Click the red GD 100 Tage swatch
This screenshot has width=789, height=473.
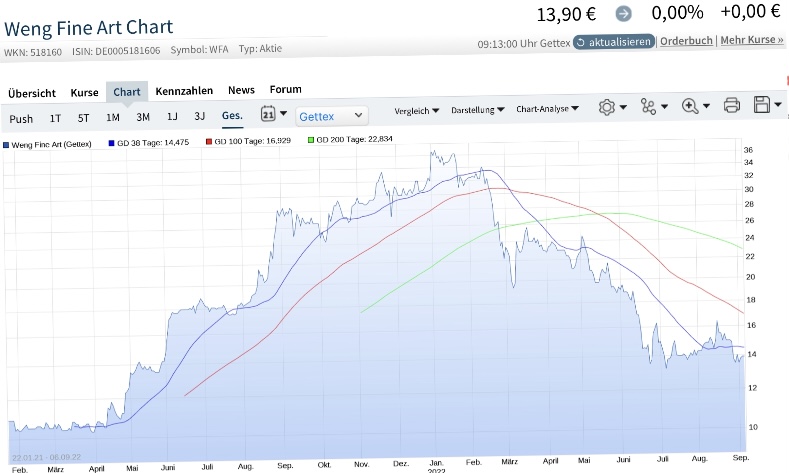[x=208, y=142]
